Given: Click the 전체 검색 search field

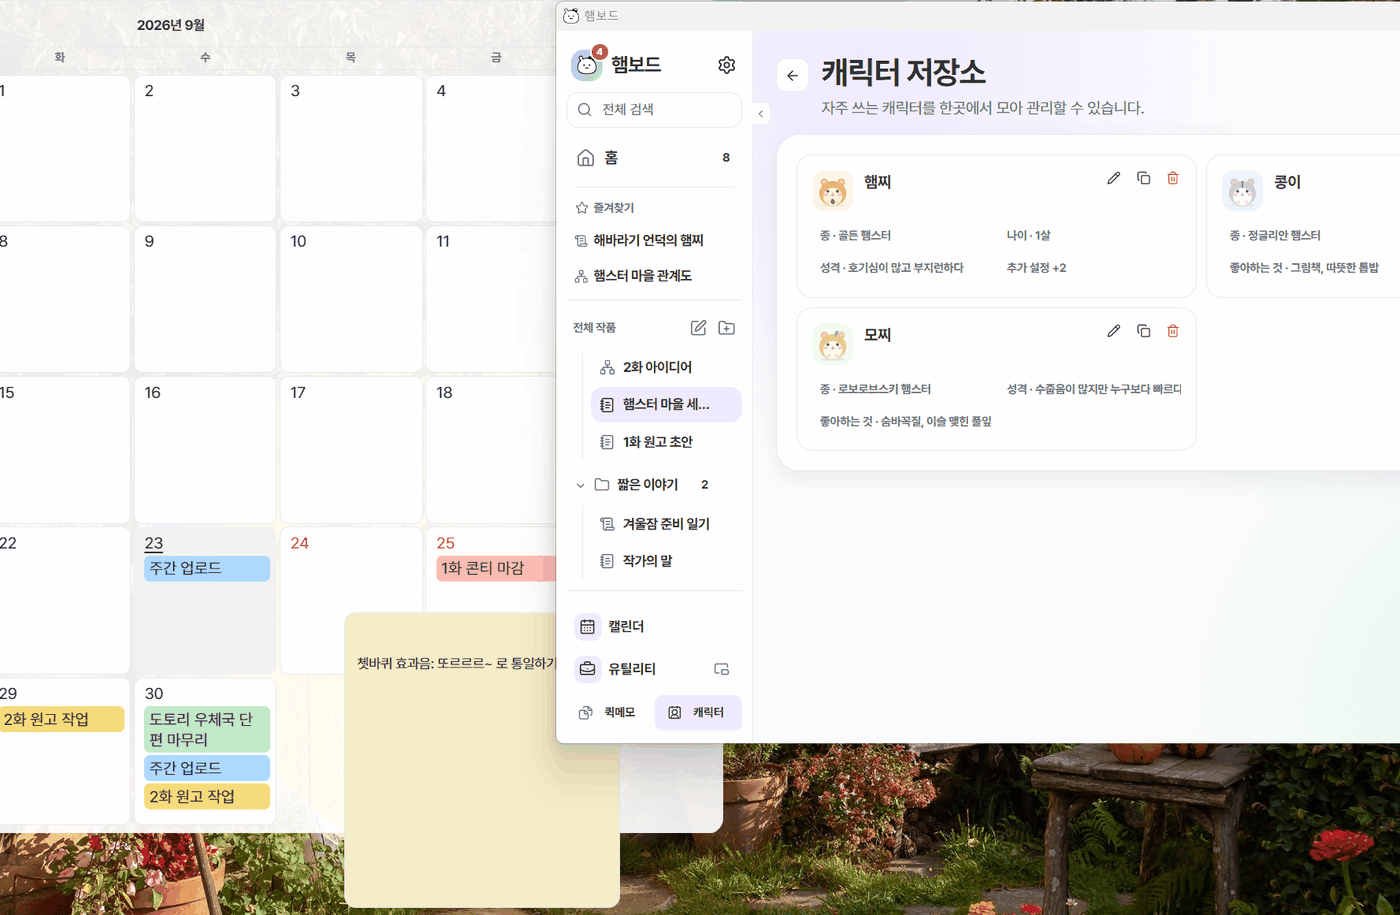Looking at the screenshot, I should [x=654, y=110].
